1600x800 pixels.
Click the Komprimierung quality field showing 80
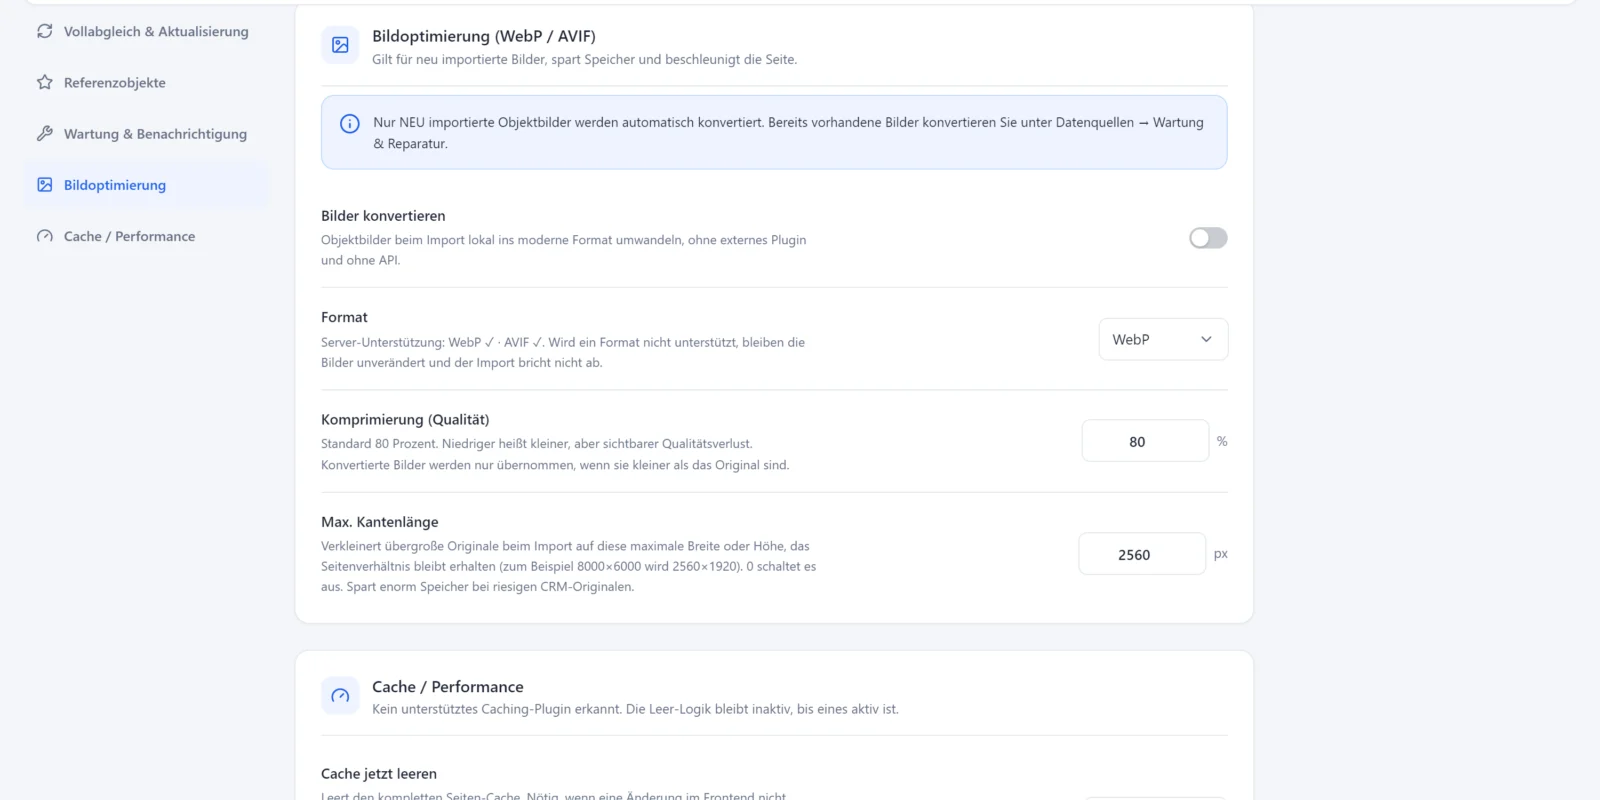(1145, 441)
